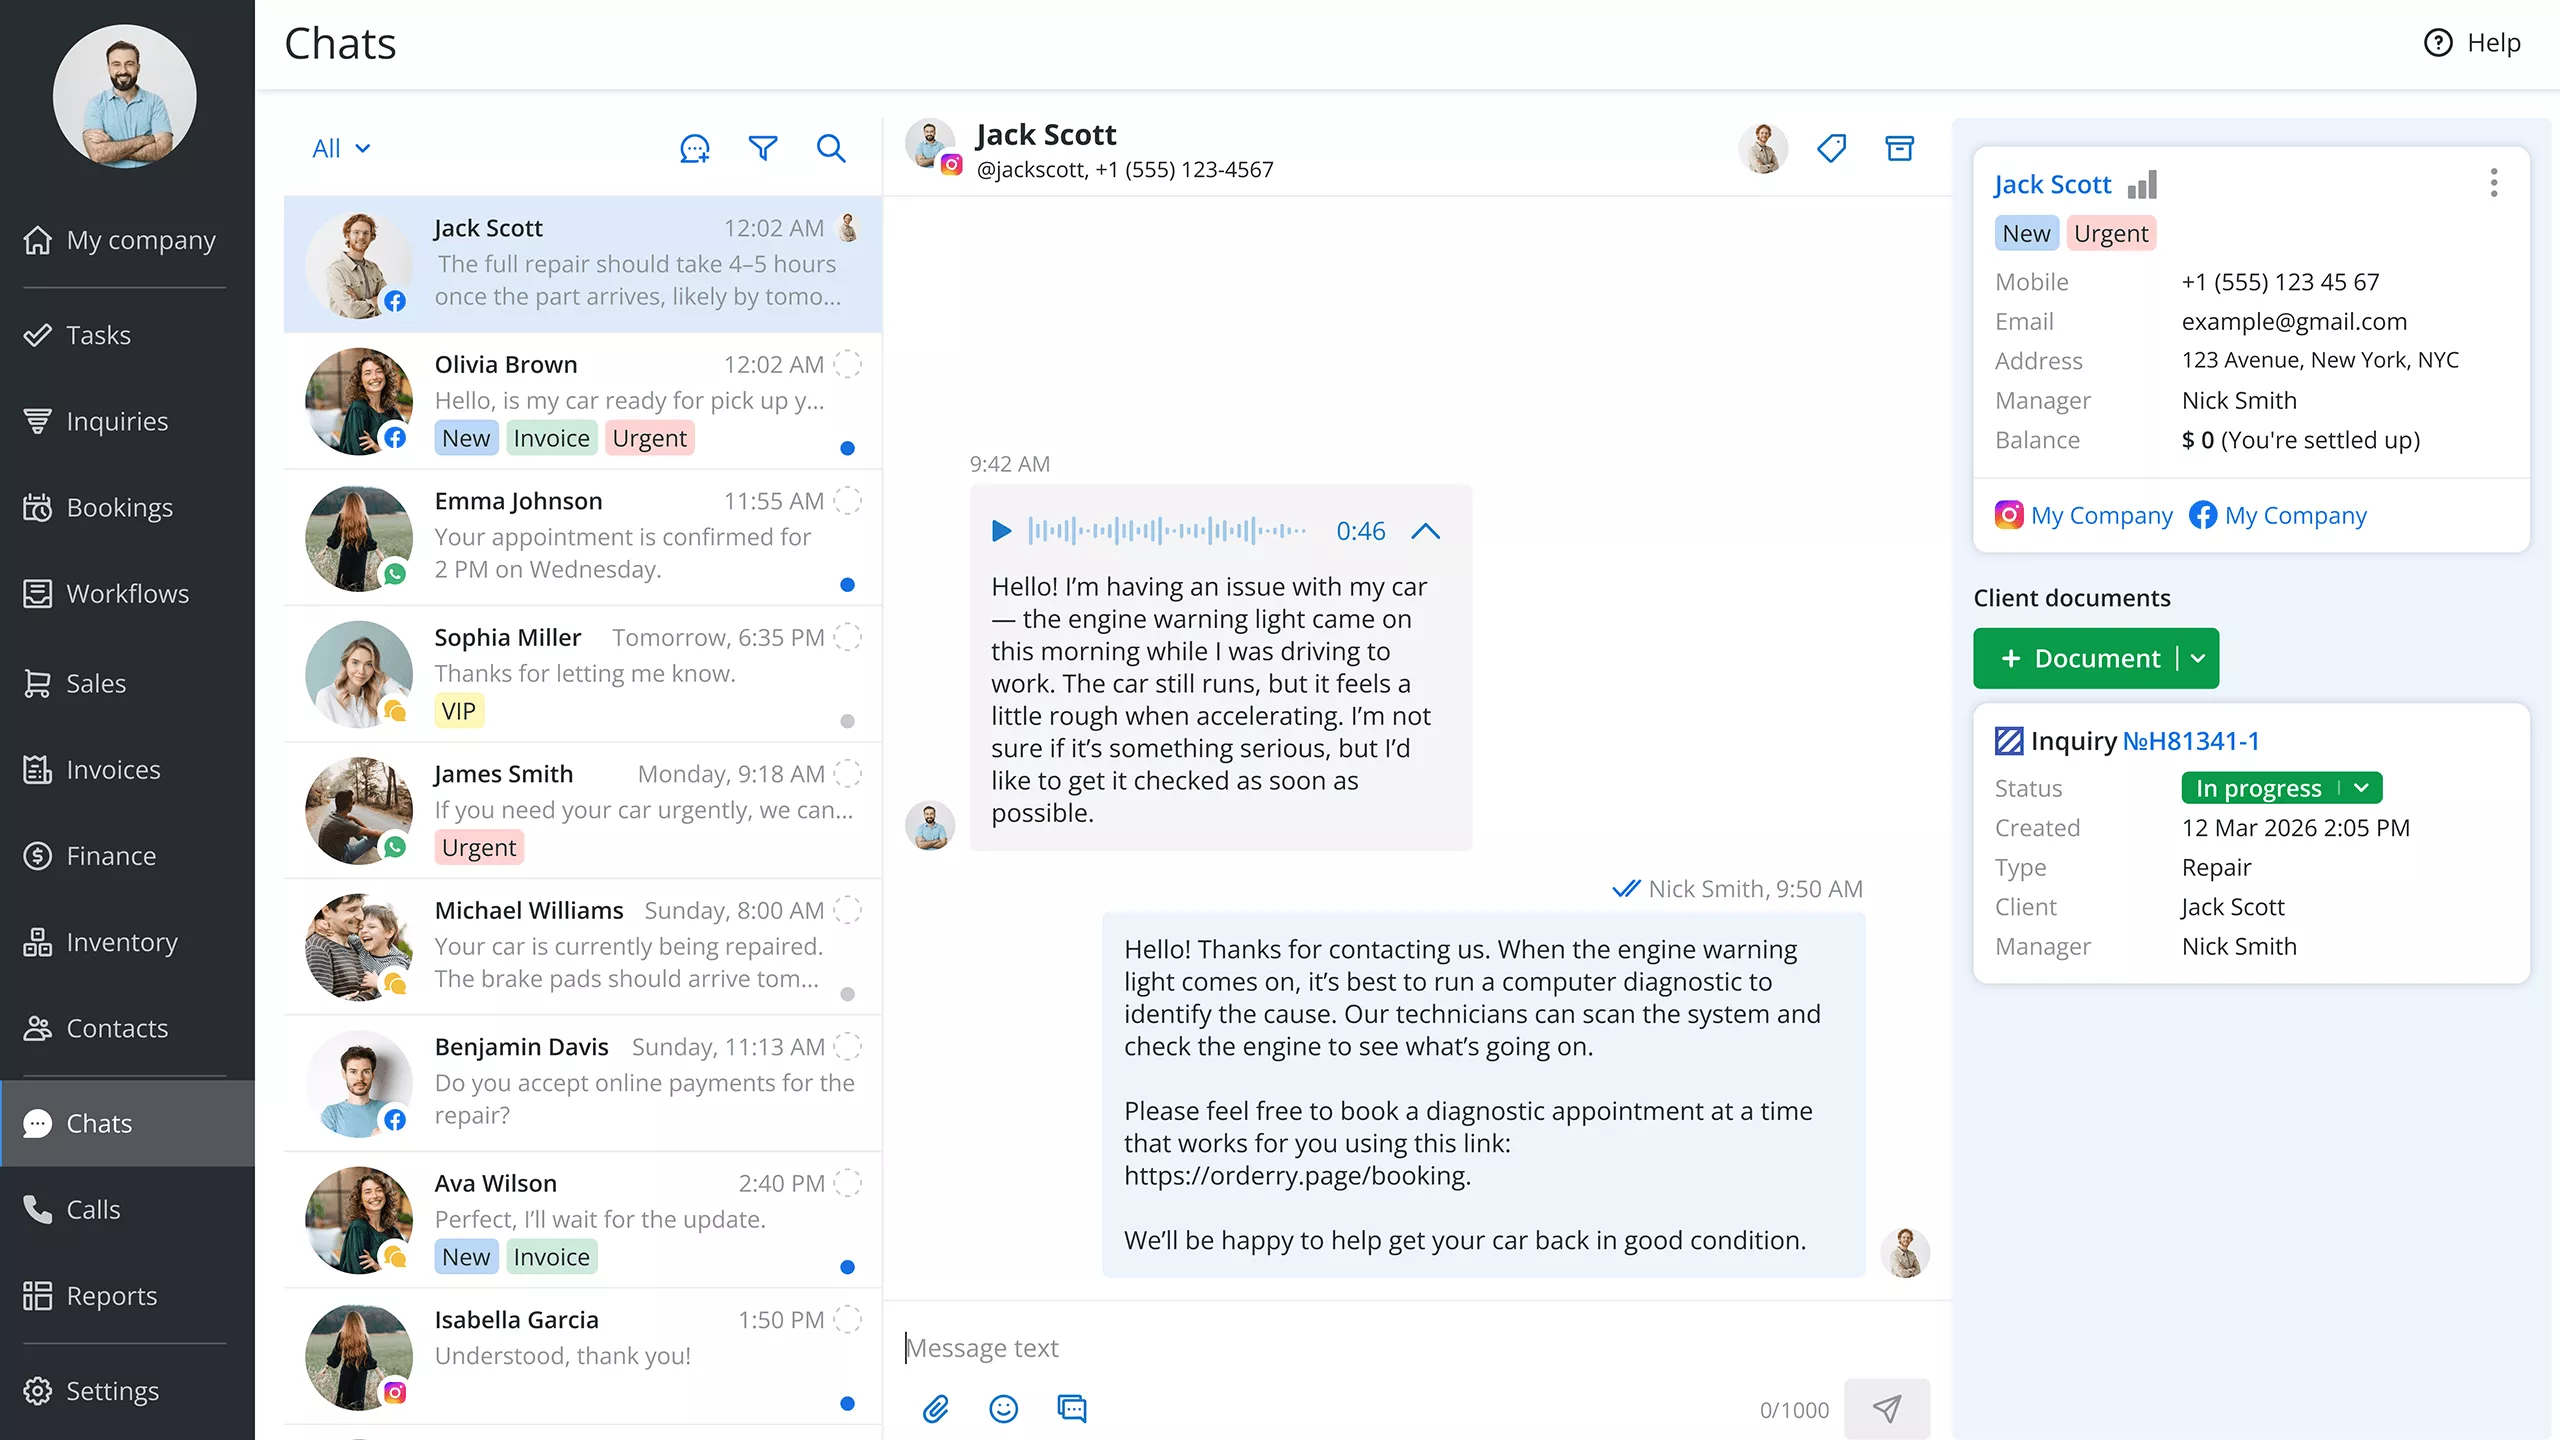
Task: Open the chat filter funnel icon
Action: [x=763, y=148]
